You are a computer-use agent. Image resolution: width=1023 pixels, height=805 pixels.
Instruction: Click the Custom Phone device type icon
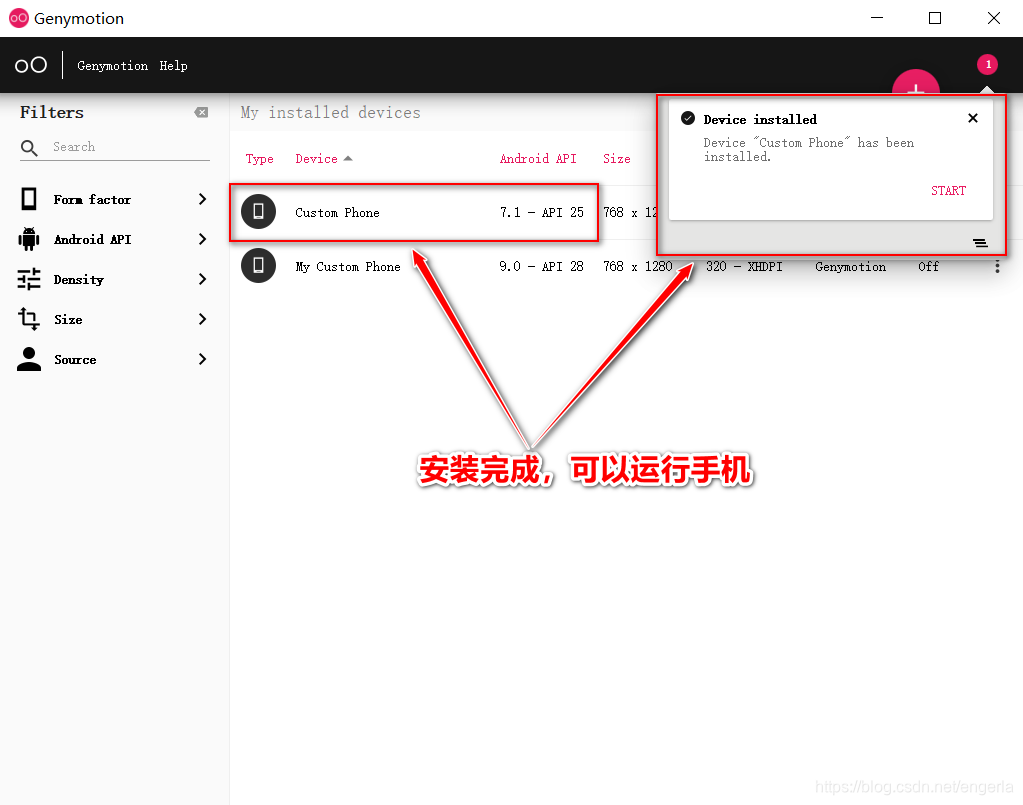258,211
